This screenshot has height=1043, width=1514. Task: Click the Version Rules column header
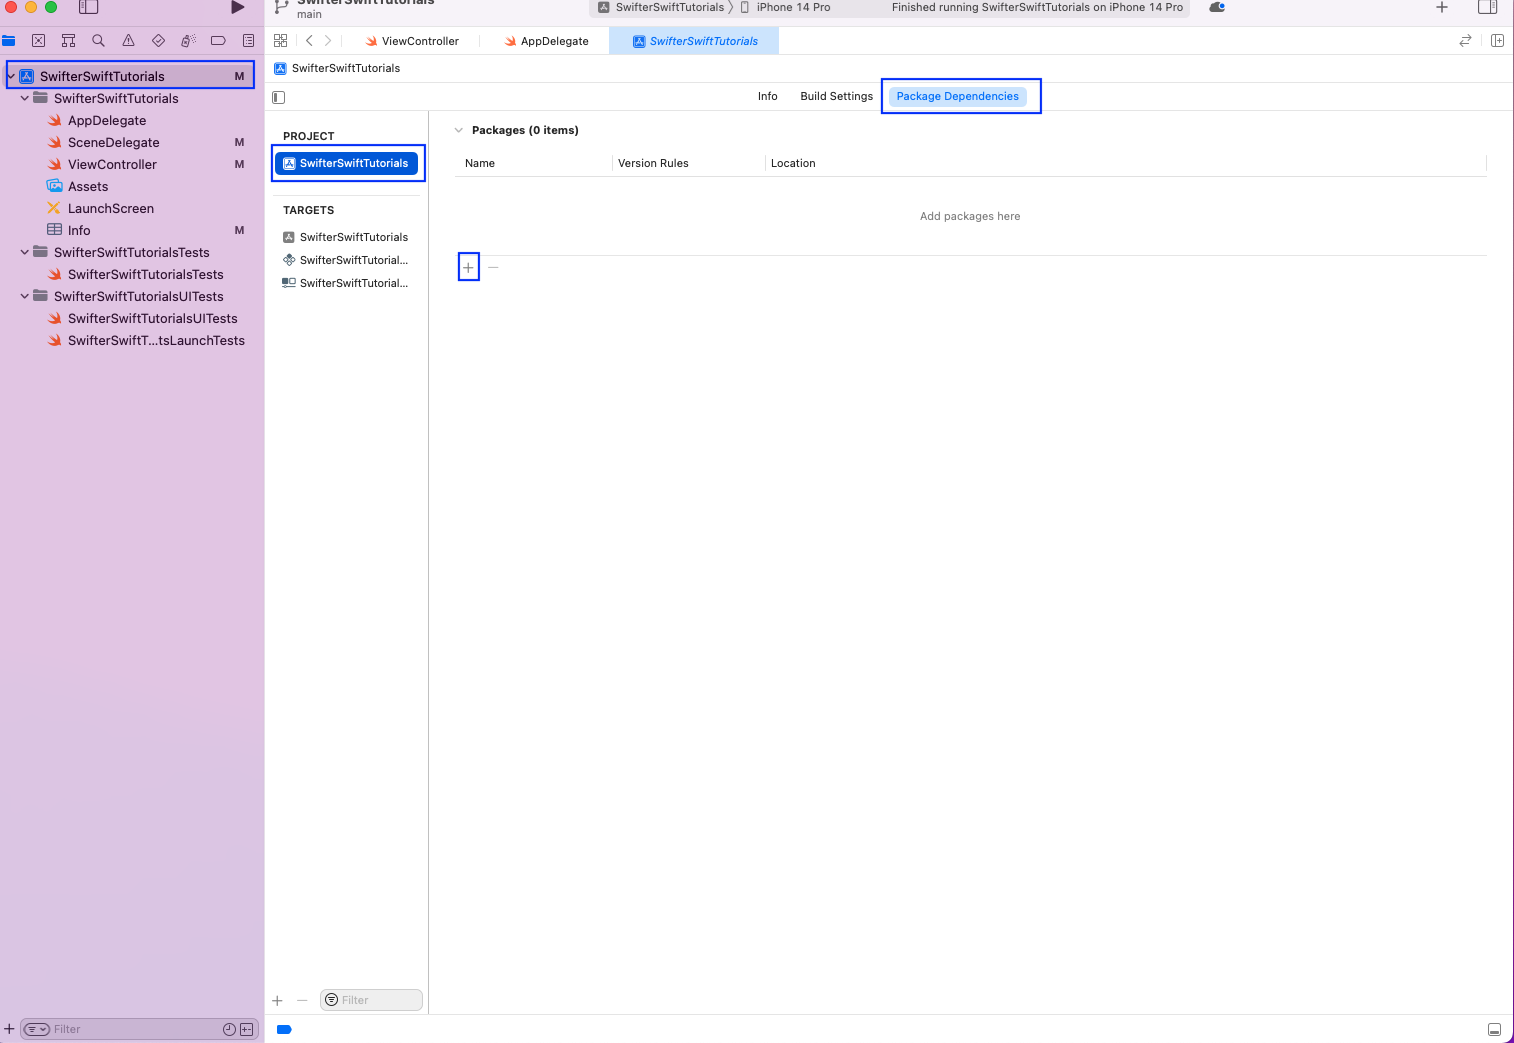(x=653, y=163)
